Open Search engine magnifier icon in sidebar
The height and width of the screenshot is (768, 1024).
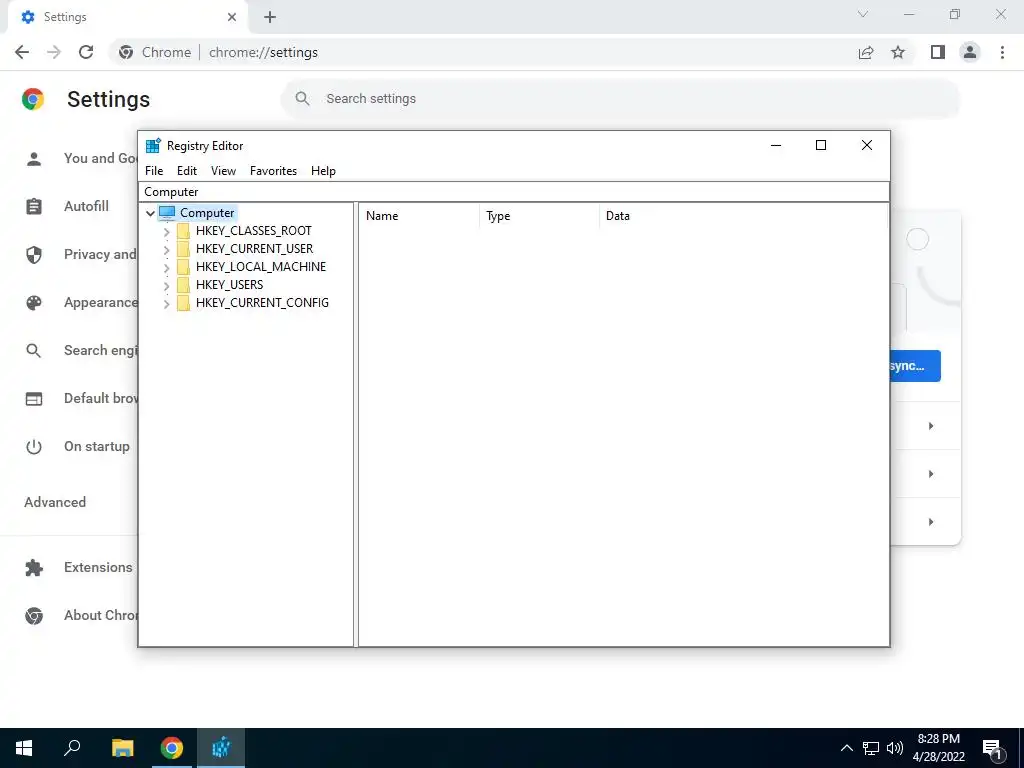tap(34, 351)
